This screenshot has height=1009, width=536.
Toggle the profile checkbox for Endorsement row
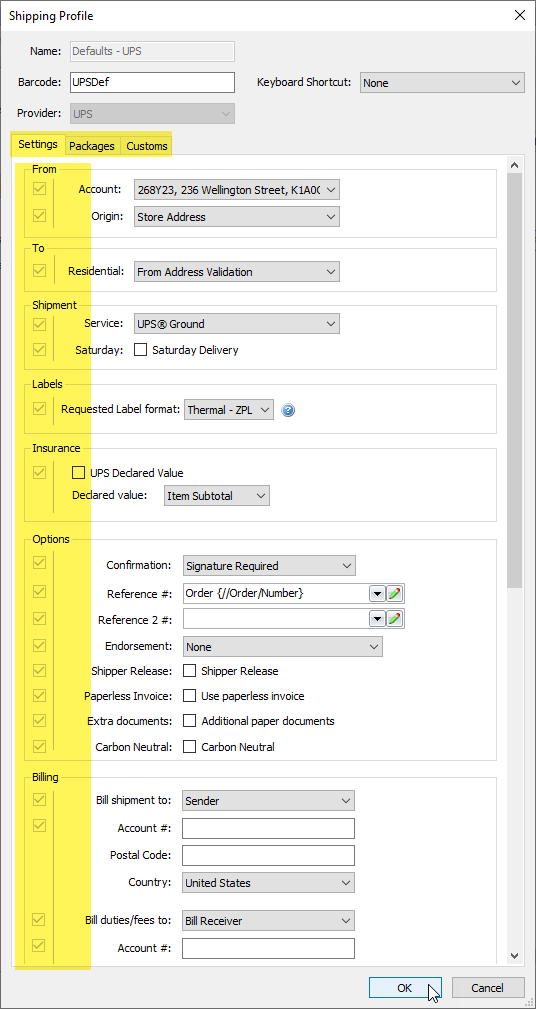39,645
